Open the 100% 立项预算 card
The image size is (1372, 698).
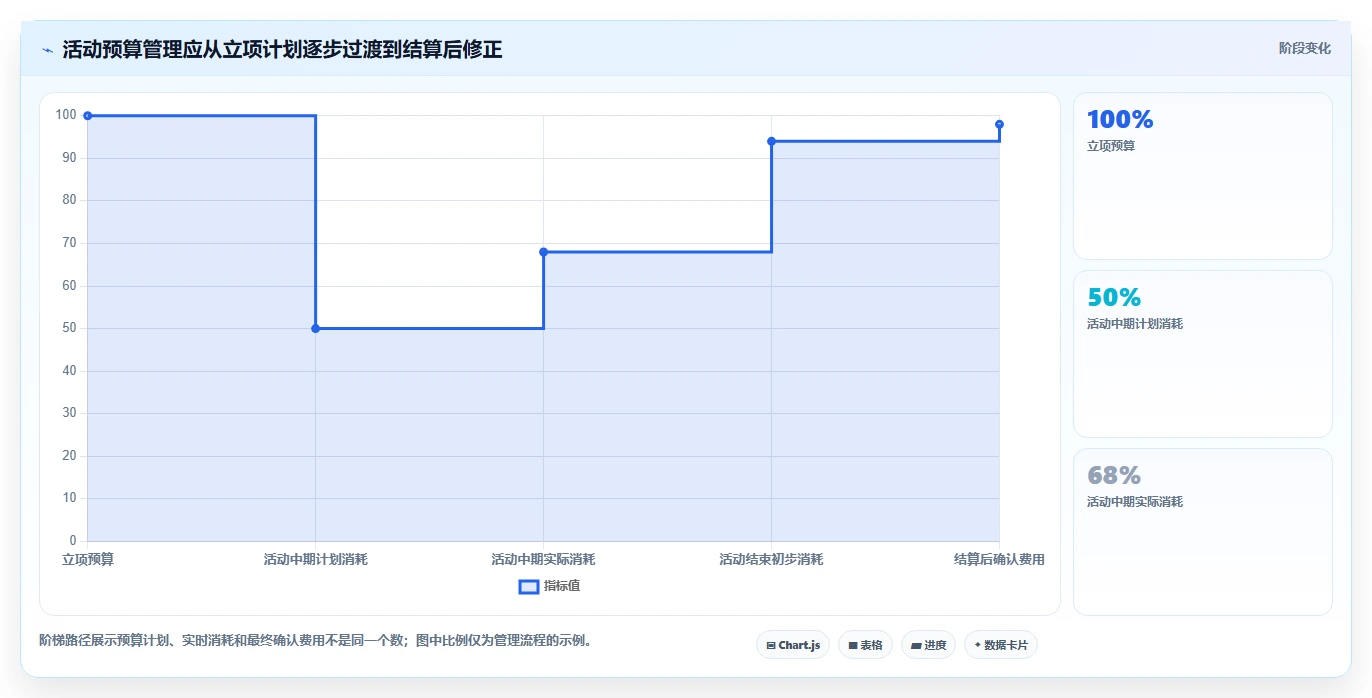[1203, 176]
